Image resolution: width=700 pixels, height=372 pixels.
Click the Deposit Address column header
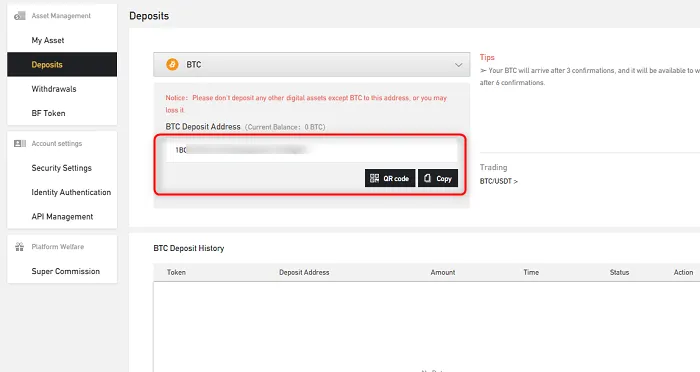(x=304, y=272)
